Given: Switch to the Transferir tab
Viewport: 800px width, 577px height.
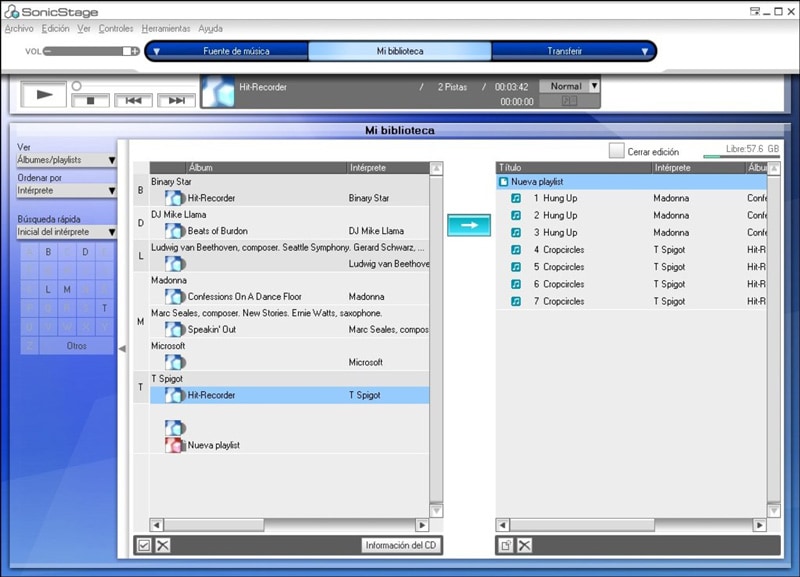Looking at the screenshot, I should pos(564,51).
